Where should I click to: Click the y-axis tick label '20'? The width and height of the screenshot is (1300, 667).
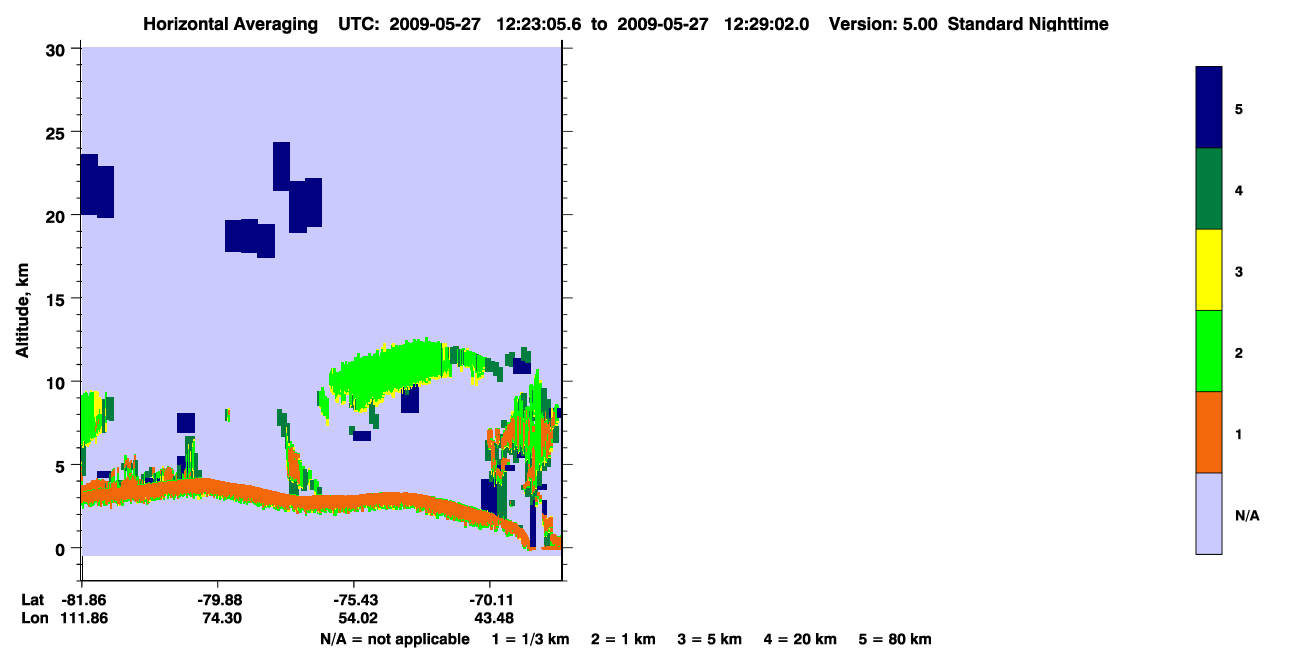point(58,216)
